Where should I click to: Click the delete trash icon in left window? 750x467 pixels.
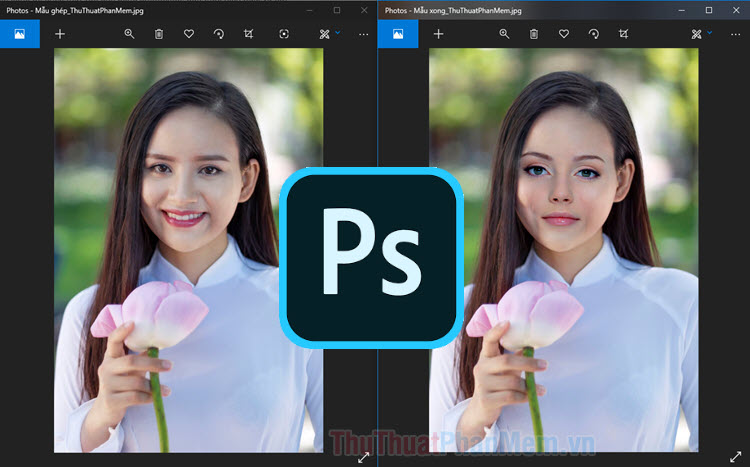coord(159,34)
